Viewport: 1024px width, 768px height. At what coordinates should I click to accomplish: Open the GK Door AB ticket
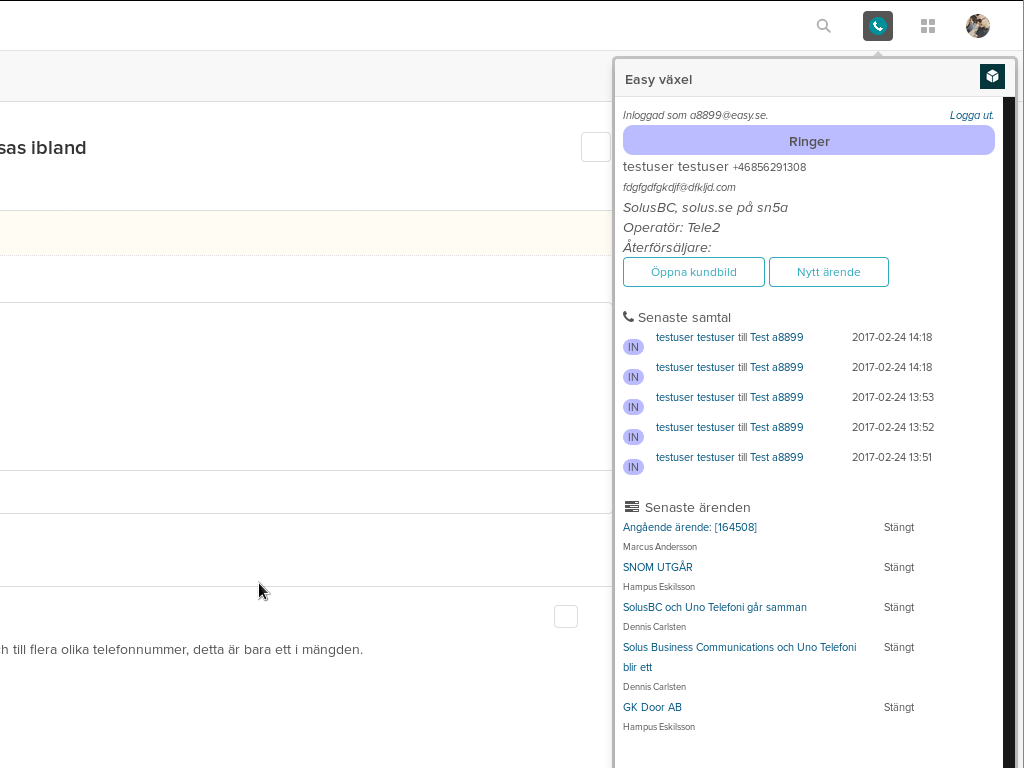point(652,707)
